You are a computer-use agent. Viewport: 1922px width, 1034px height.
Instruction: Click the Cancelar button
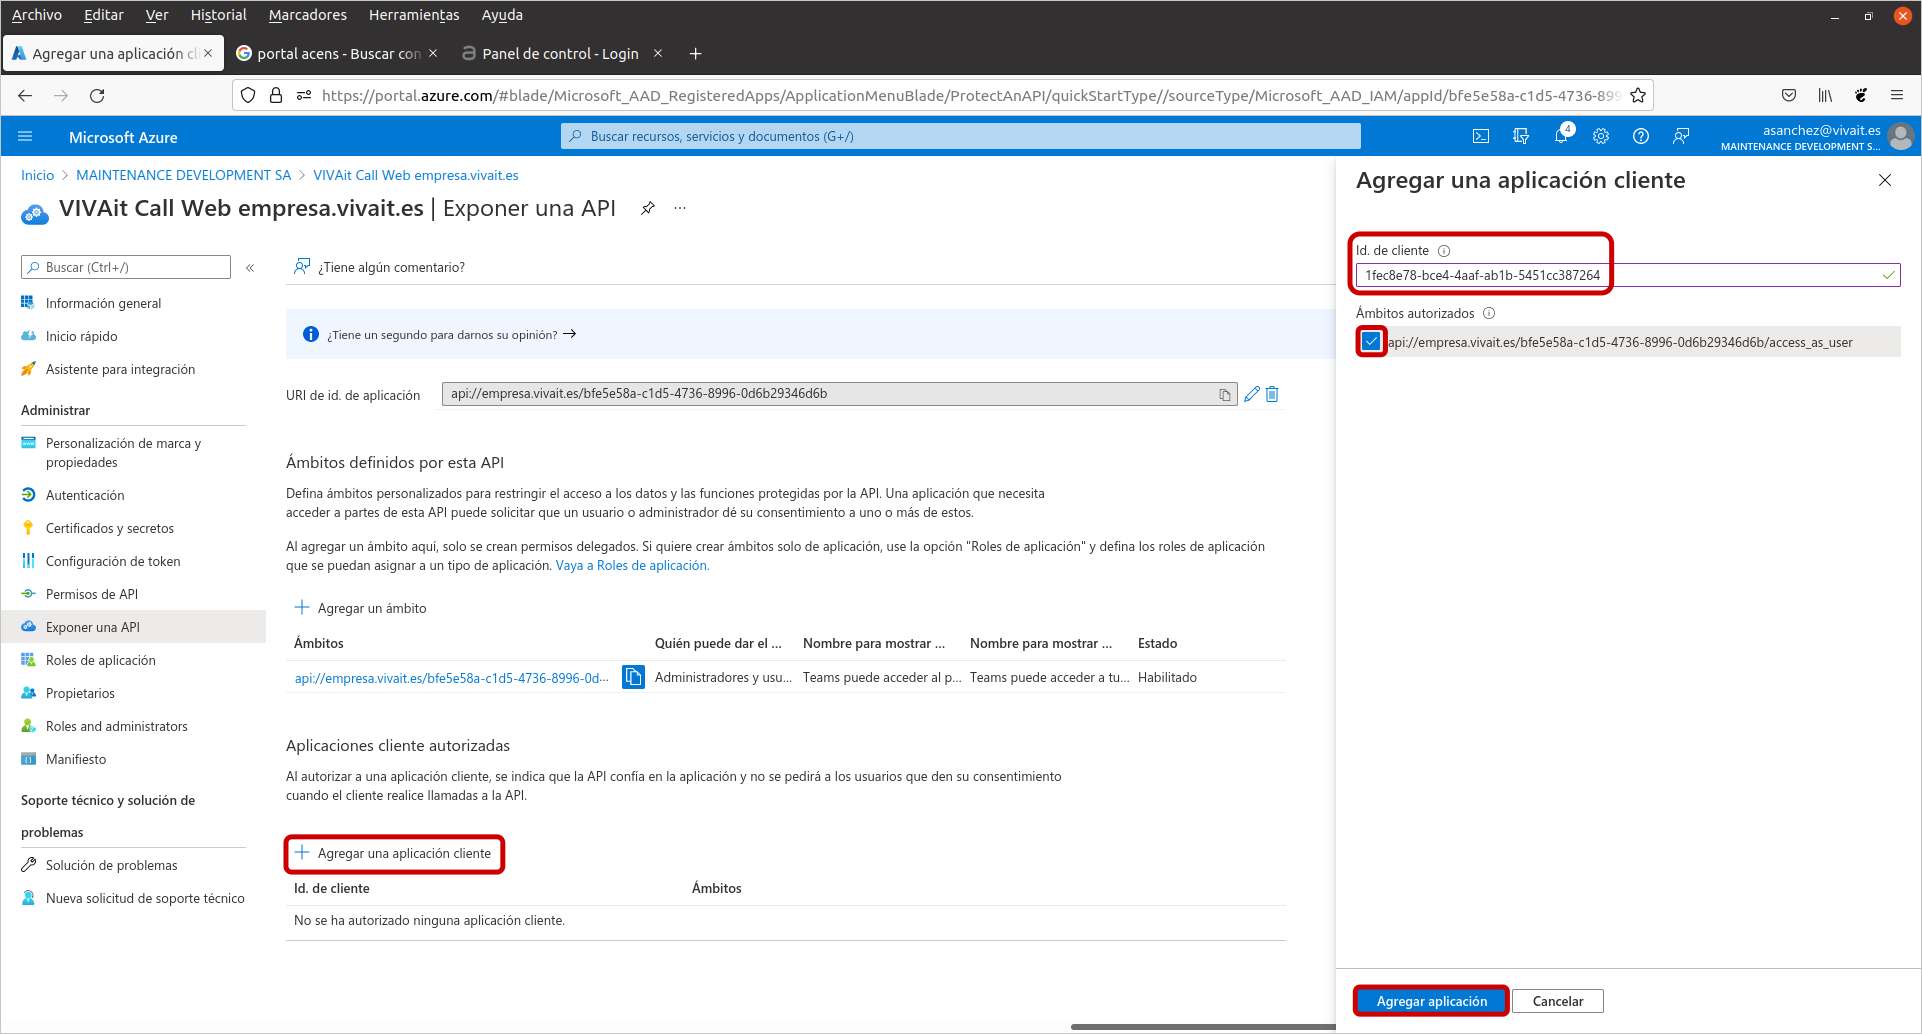click(x=1558, y=1001)
